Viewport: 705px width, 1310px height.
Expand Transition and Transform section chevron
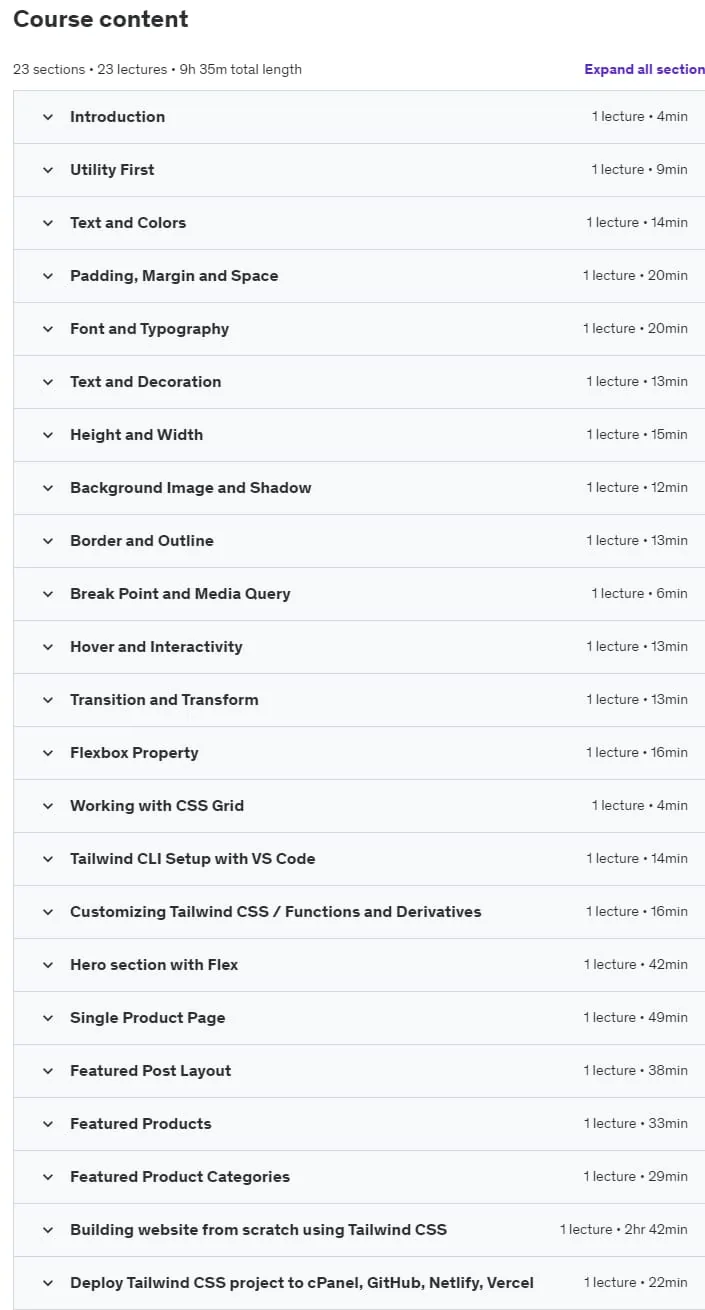47,700
